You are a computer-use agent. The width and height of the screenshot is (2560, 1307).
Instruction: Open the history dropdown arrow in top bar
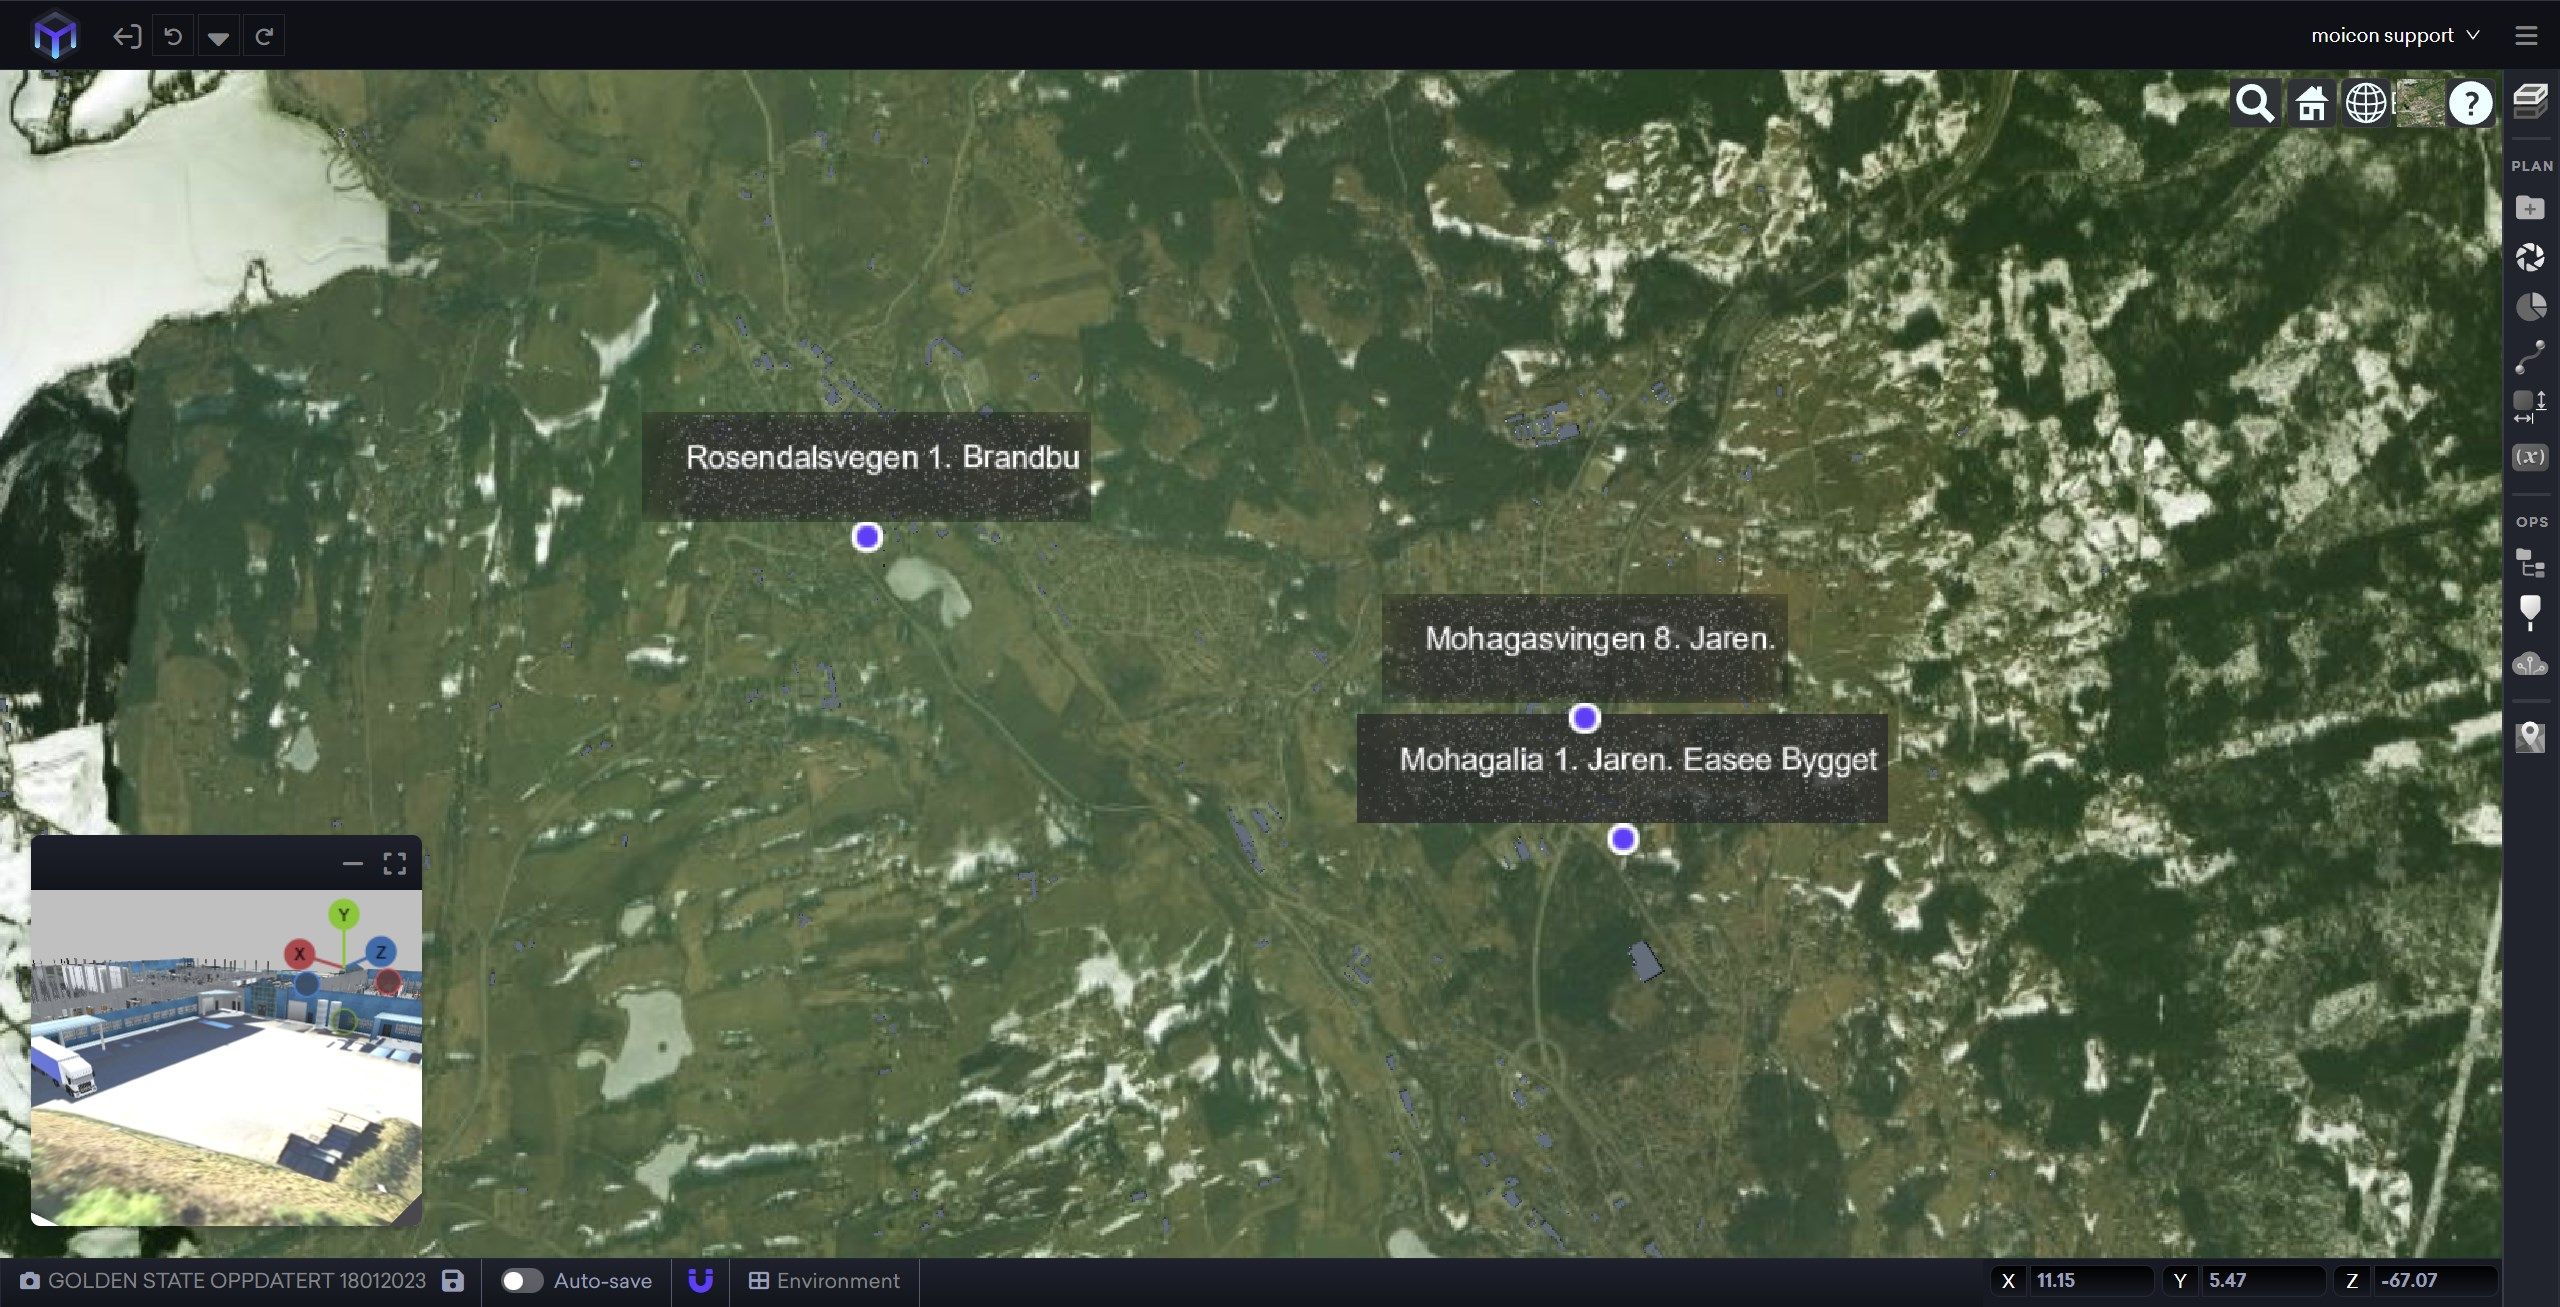[x=218, y=38]
